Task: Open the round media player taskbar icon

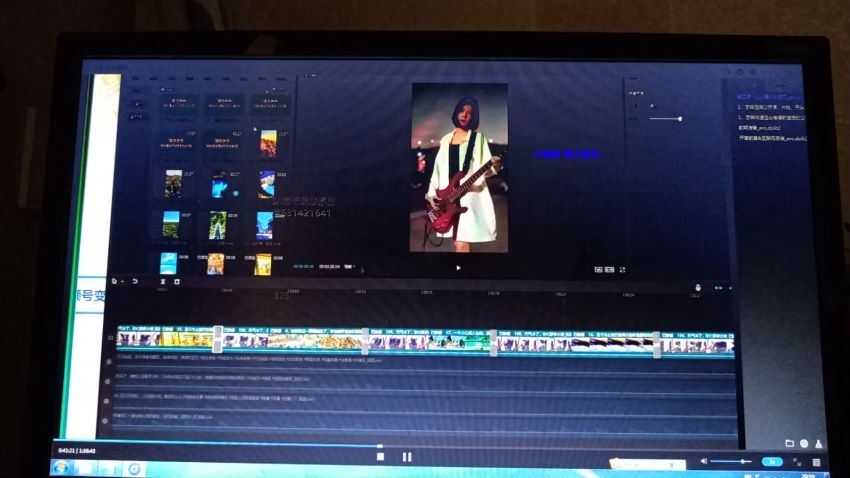Action: click(134, 469)
